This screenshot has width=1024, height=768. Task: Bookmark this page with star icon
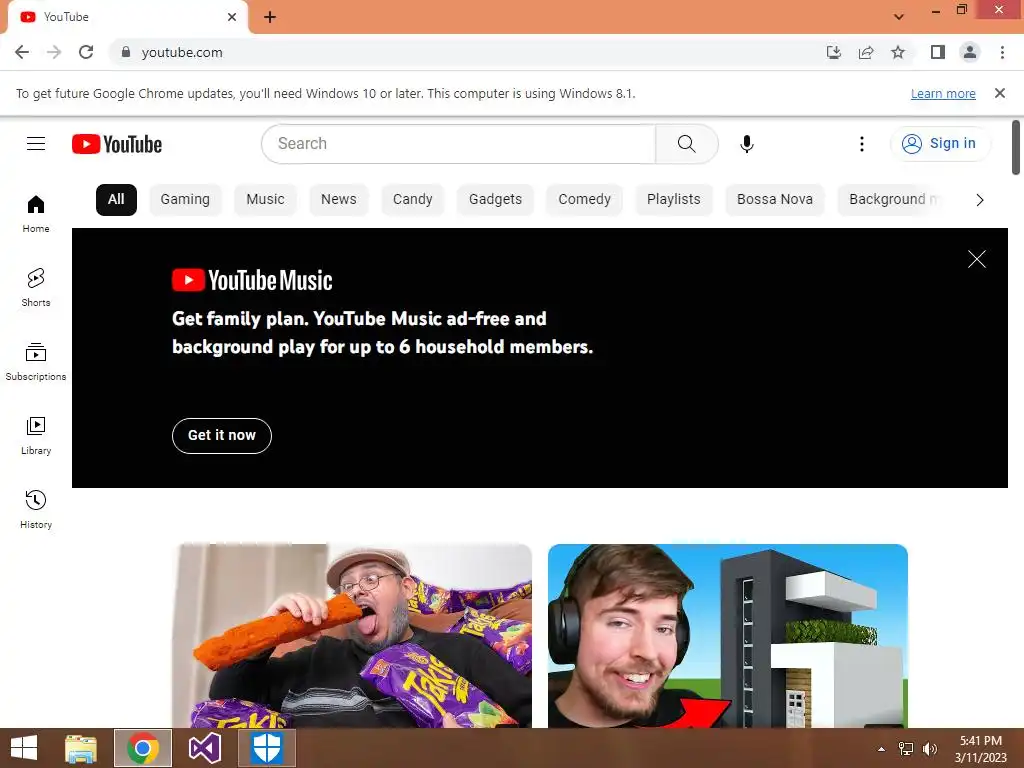pyautogui.click(x=898, y=52)
